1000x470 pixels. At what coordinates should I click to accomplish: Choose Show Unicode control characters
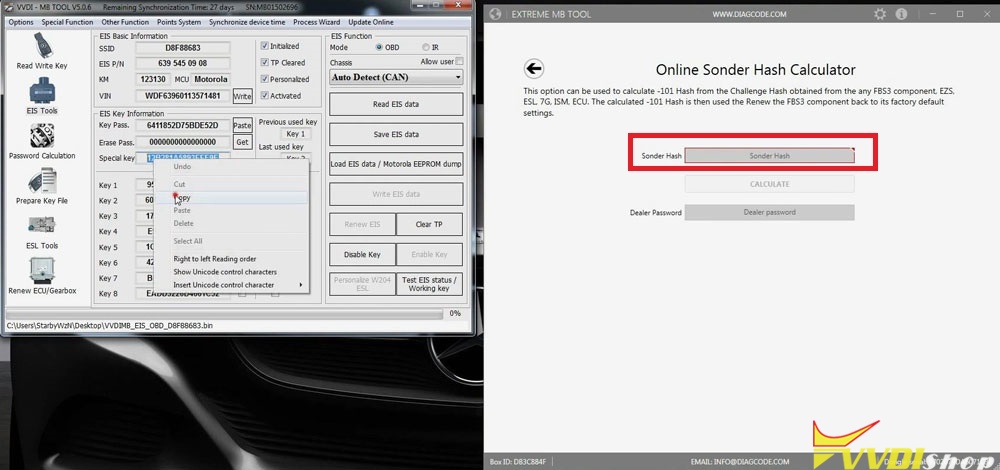[x=232, y=272]
